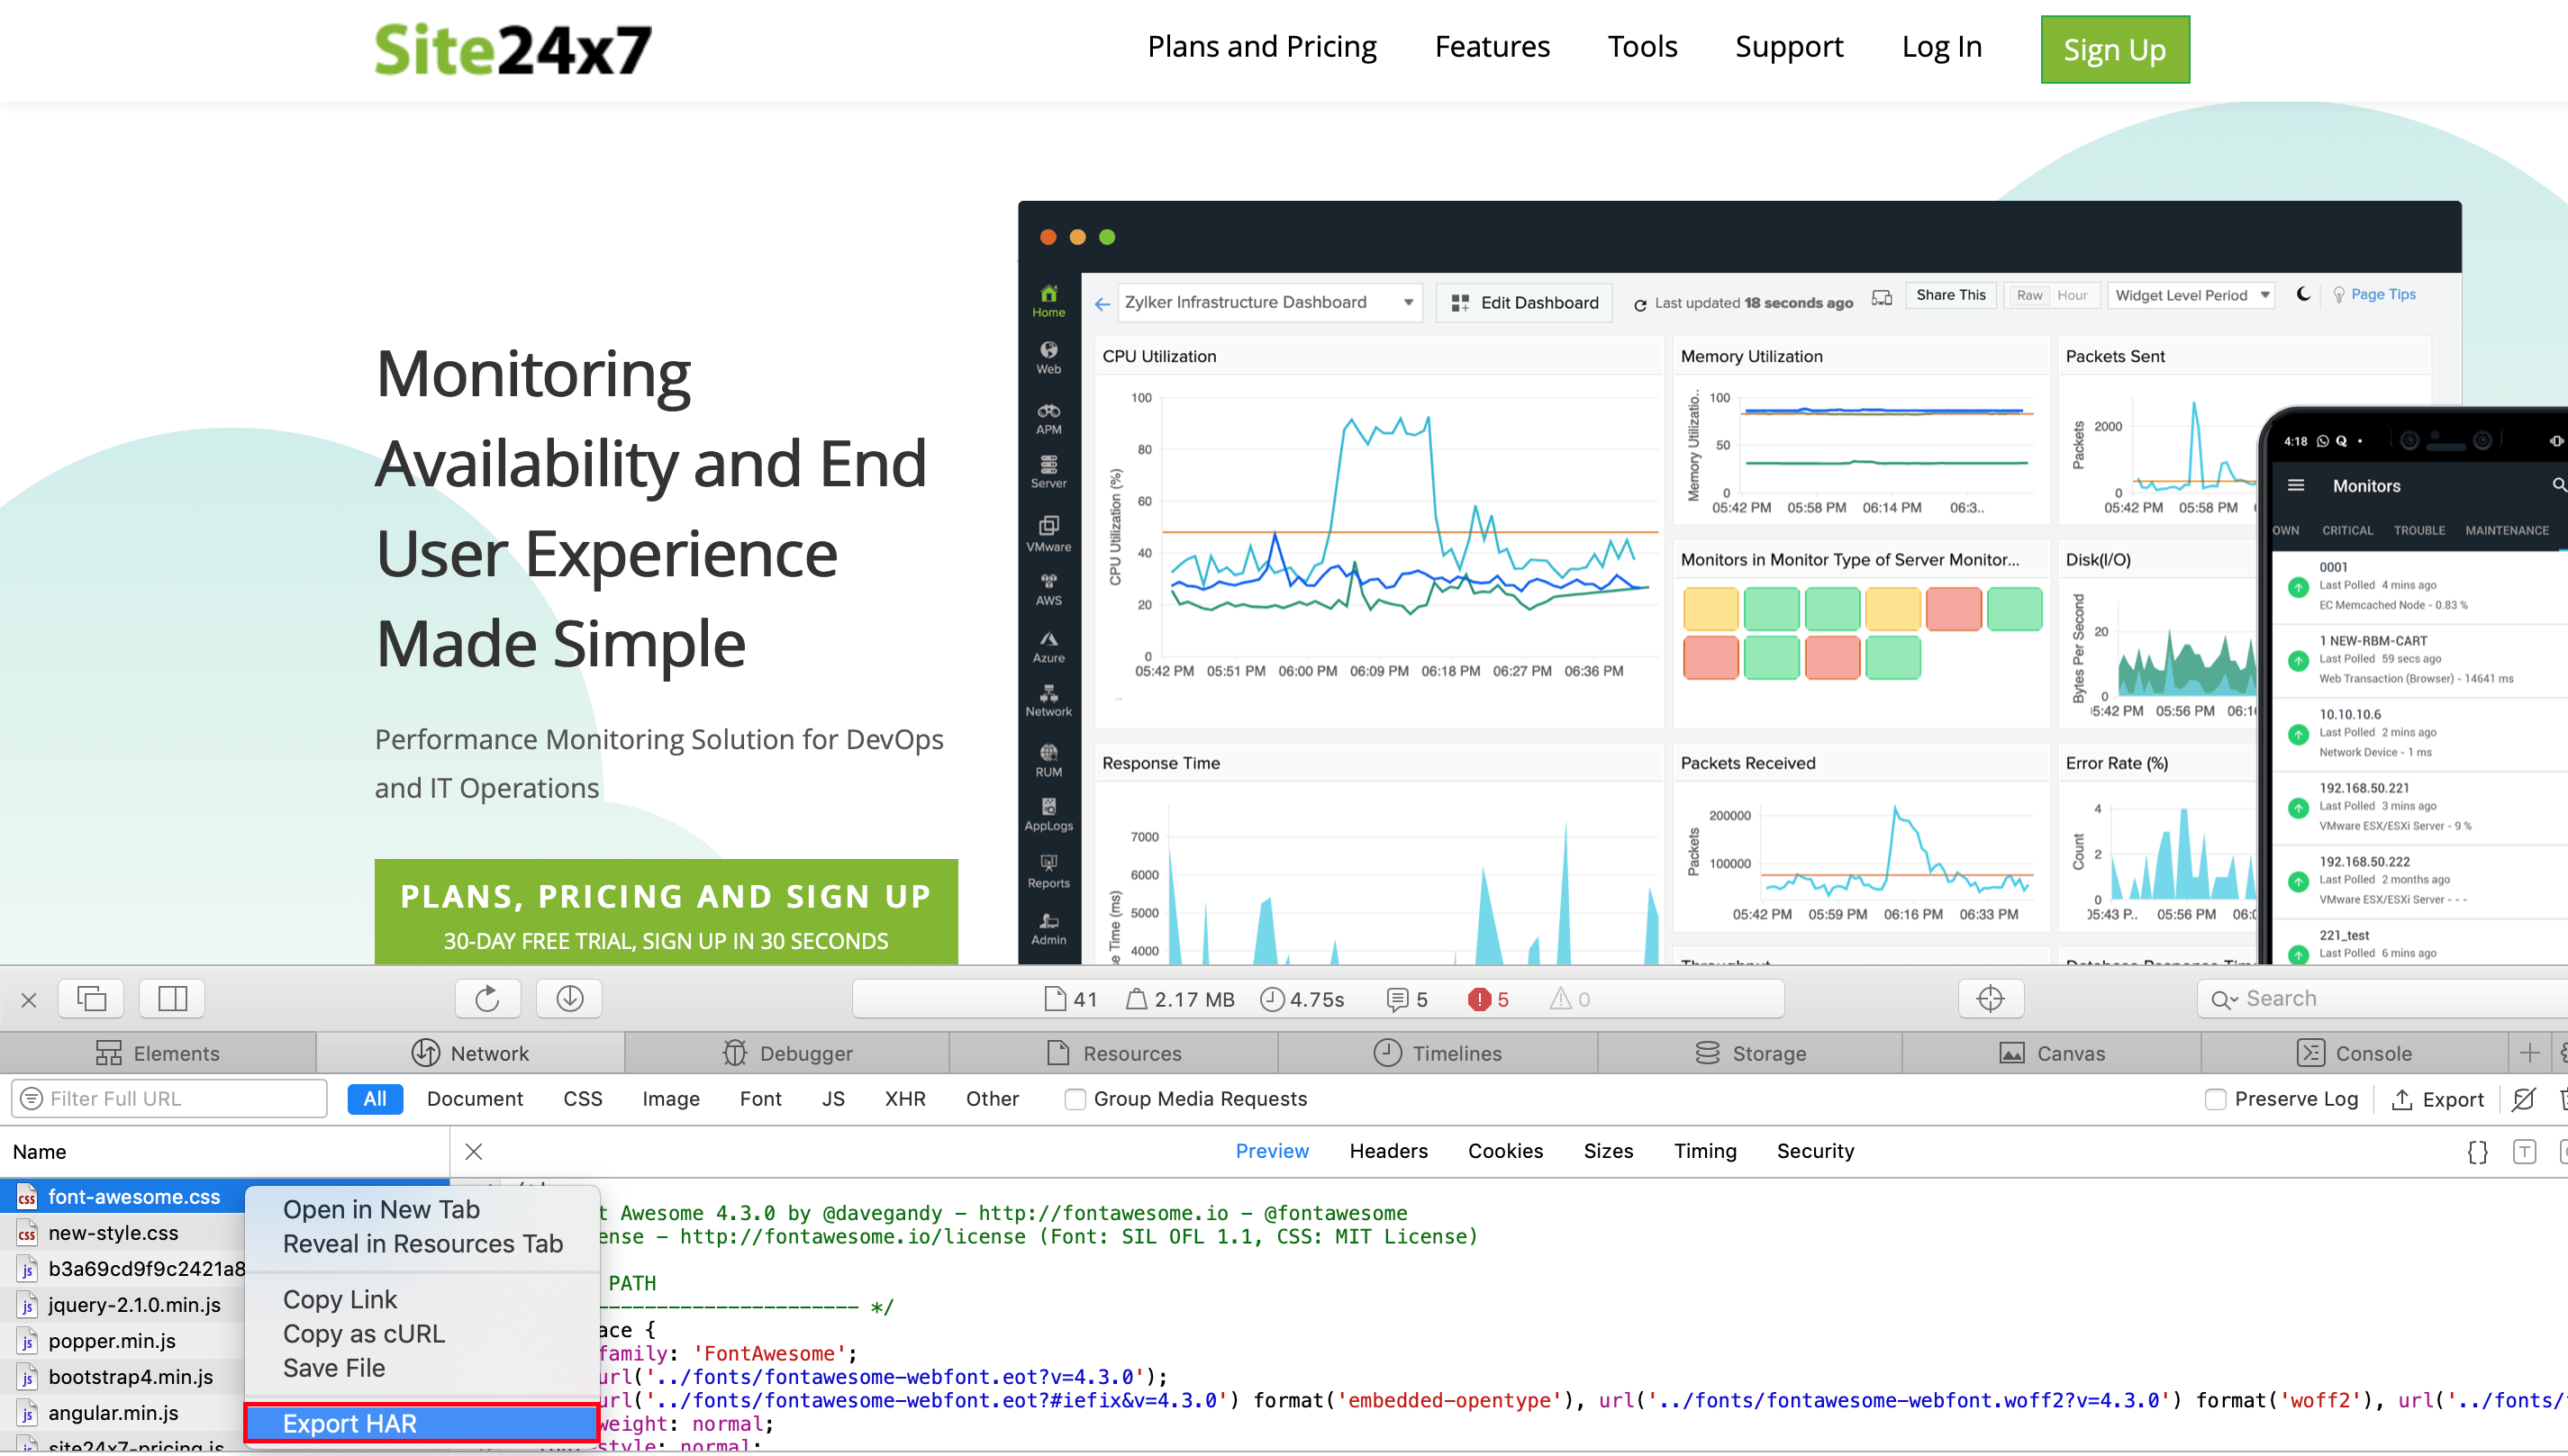The image size is (2568, 1456).
Task: Click the red errors count indicator
Action: tap(1488, 999)
